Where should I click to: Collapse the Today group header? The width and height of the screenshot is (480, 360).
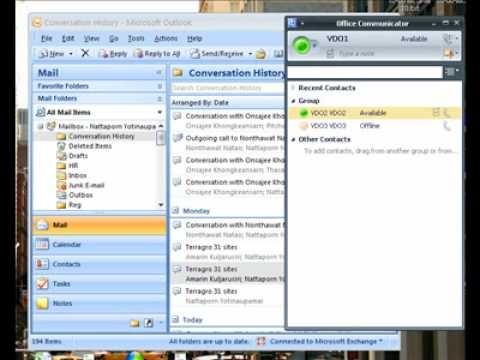(x=176, y=320)
